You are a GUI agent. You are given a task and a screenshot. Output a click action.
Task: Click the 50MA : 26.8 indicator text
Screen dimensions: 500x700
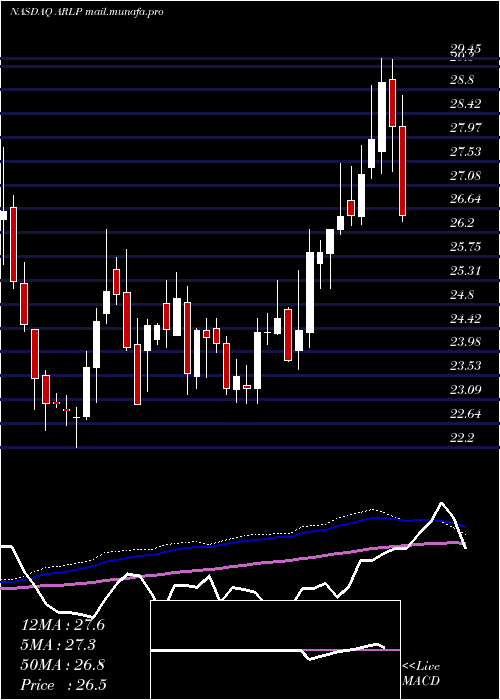(63, 665)
